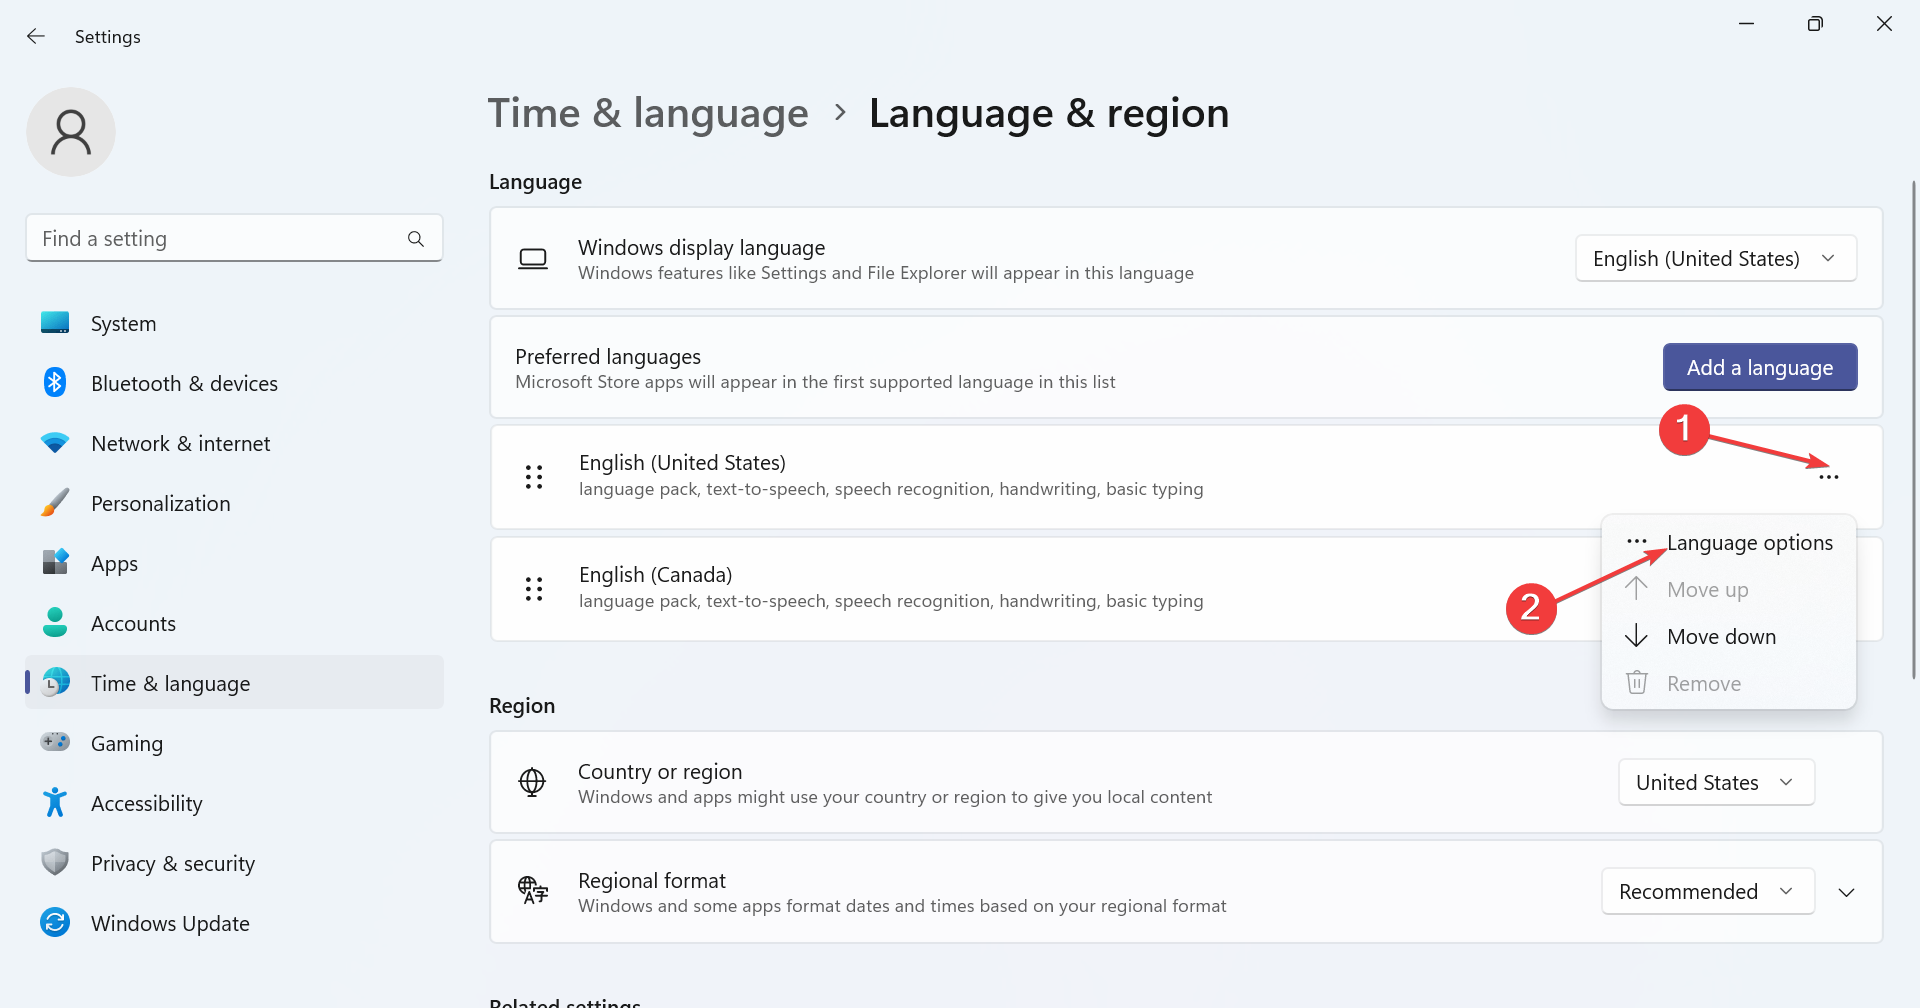Click the search magnifier icon
This screenshot has width=1920, height=1008.
(x=416, y=239)
